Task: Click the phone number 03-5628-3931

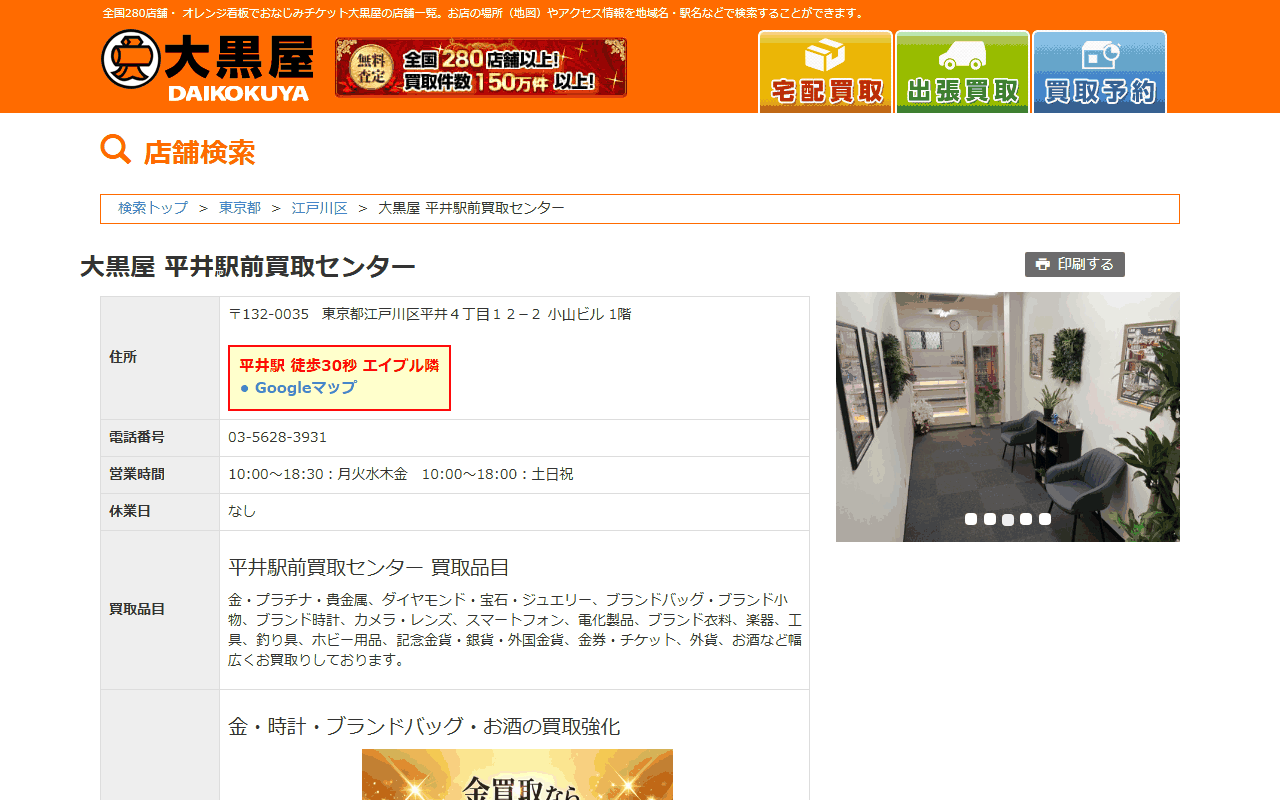Action: [x=277, y=437]
